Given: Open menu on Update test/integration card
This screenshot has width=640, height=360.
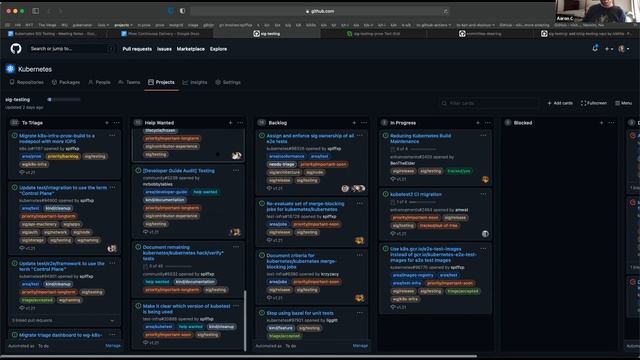Looking at the screenshot, I should click(112, 188).
